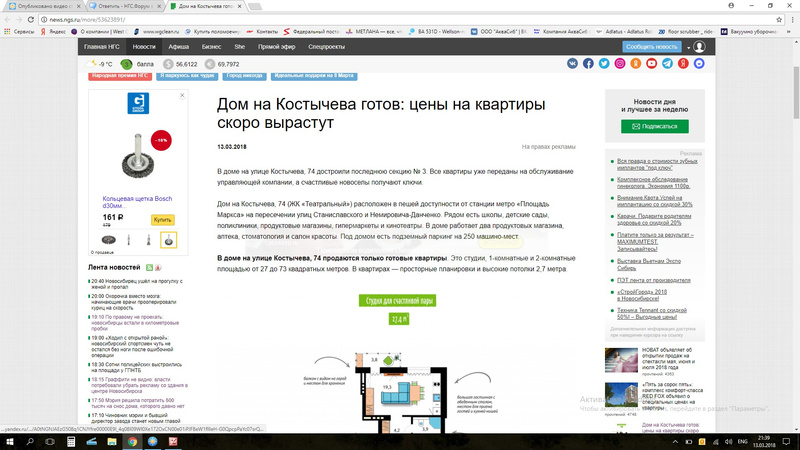Open the Новости menu item
This screenshot has width=800, height=450.
144,47
